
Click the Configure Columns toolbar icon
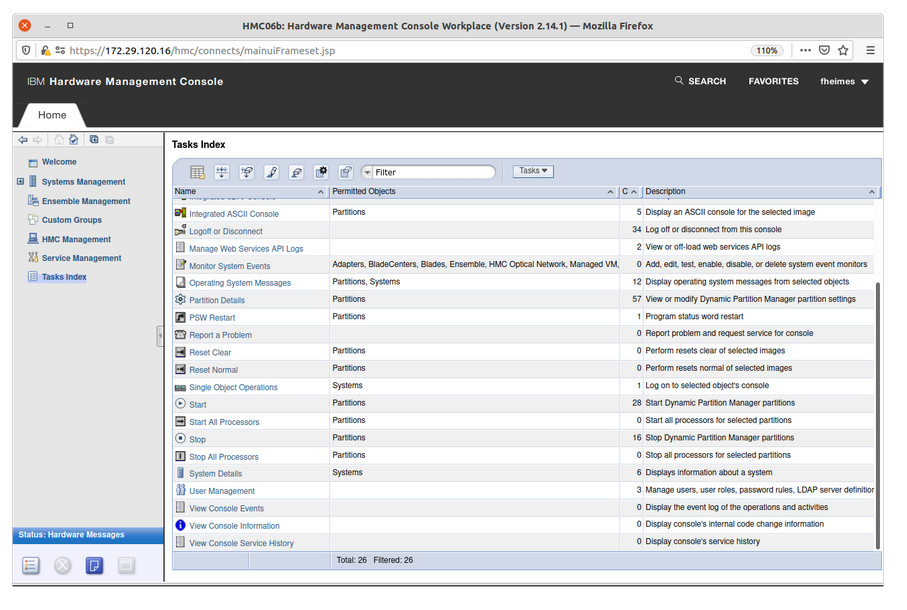click(320, 172)
